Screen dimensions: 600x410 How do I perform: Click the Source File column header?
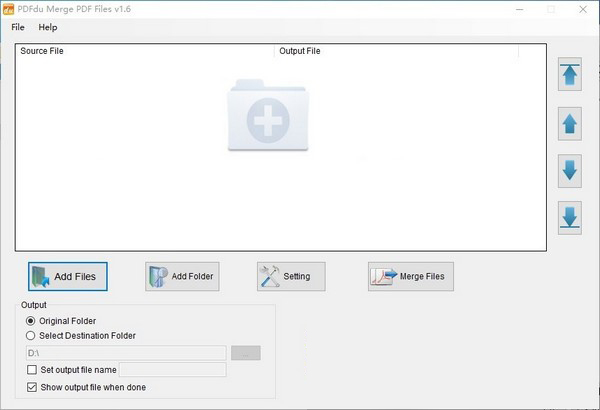click(145, 51)
